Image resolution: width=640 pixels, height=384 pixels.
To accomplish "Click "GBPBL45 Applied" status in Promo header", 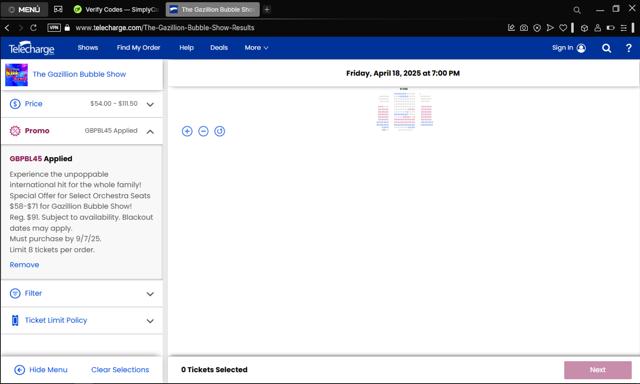I will point(111,131).
